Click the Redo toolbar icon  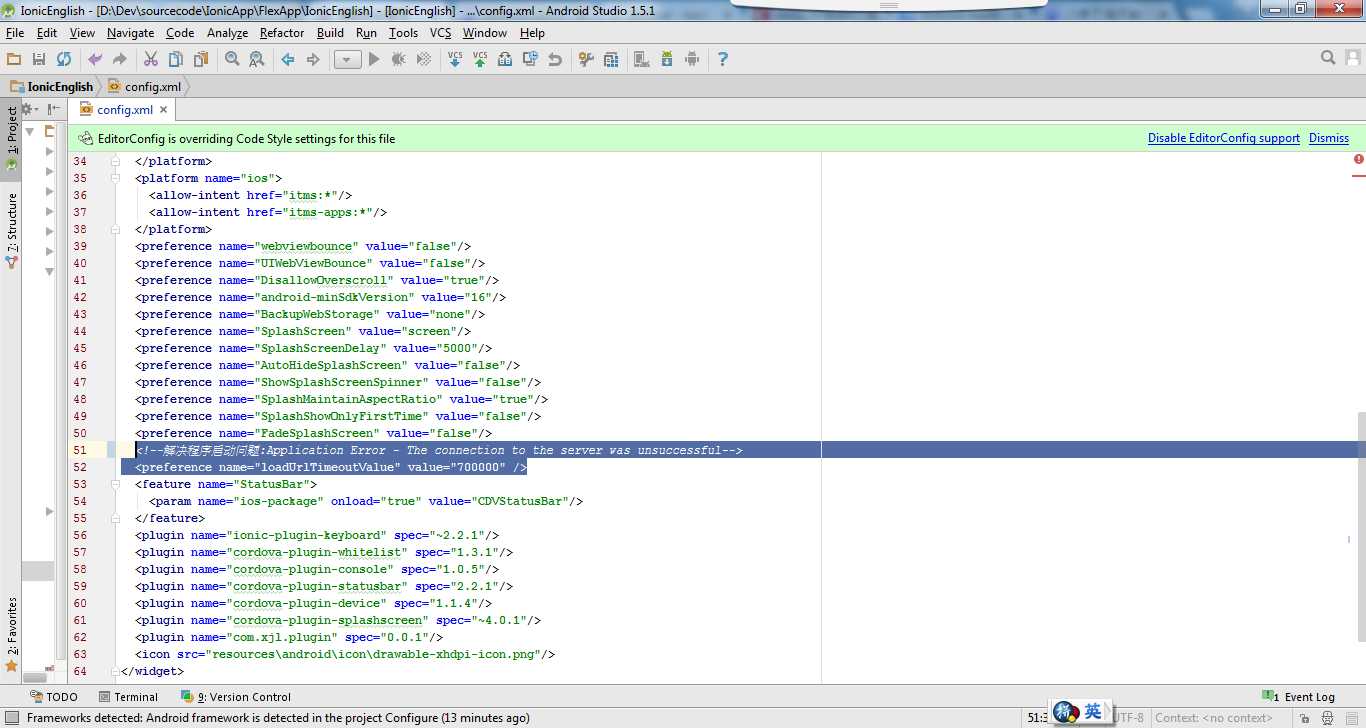120,60
